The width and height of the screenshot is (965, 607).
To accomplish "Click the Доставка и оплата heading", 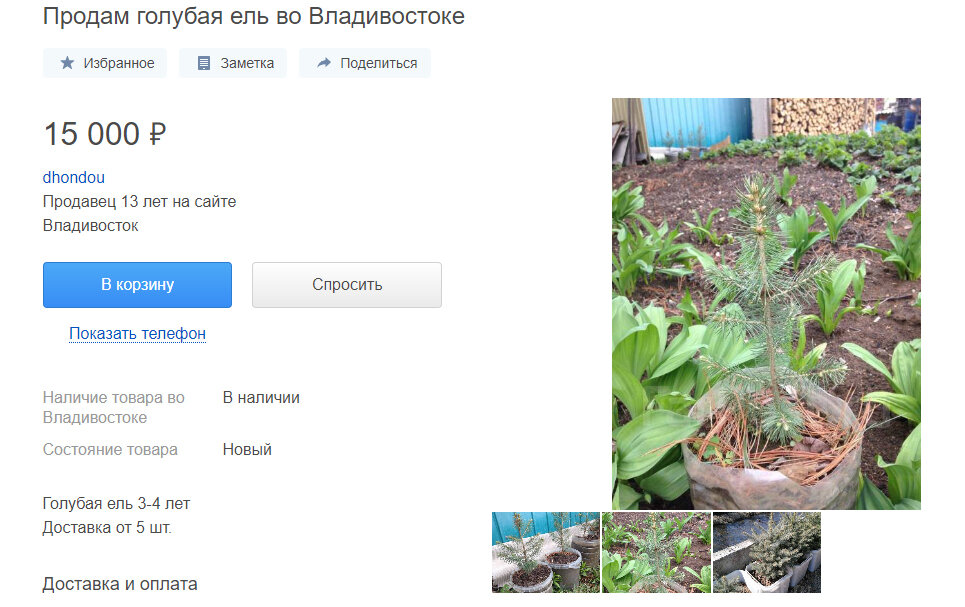I will (120, 584).
